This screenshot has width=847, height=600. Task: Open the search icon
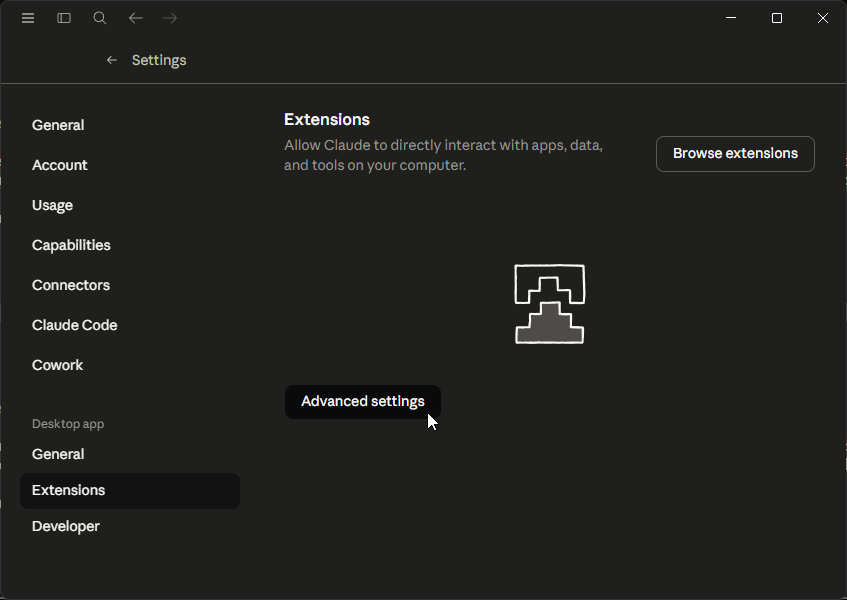[99, 17]
